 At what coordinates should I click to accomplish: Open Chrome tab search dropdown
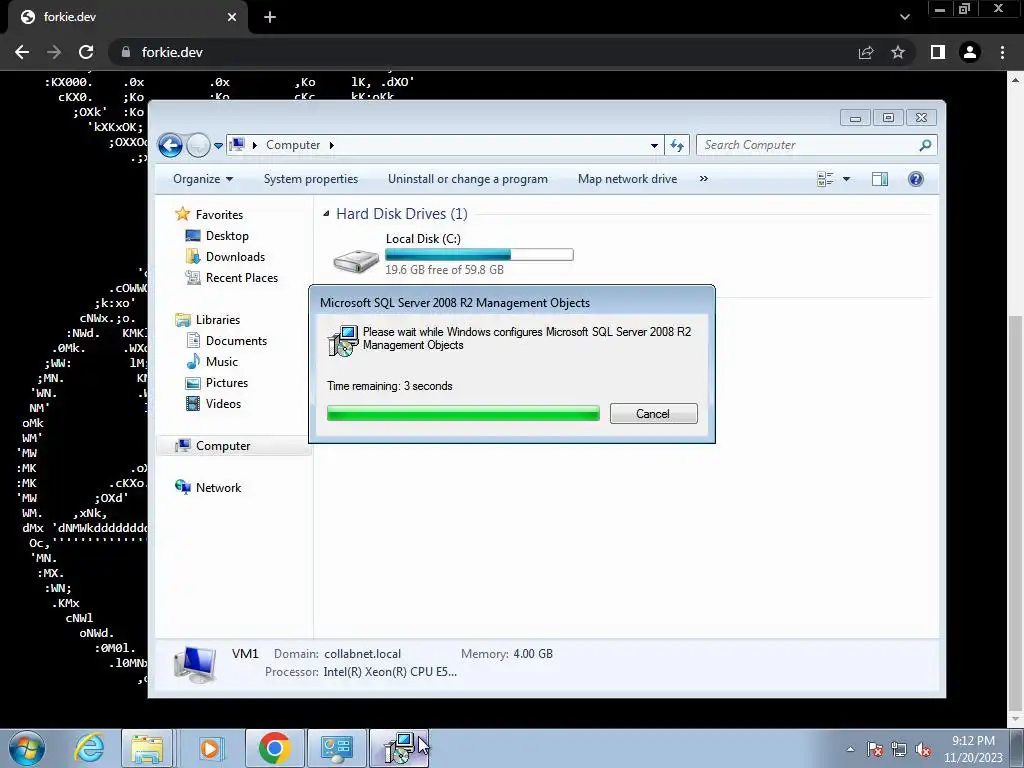click(x=904, y=17)
